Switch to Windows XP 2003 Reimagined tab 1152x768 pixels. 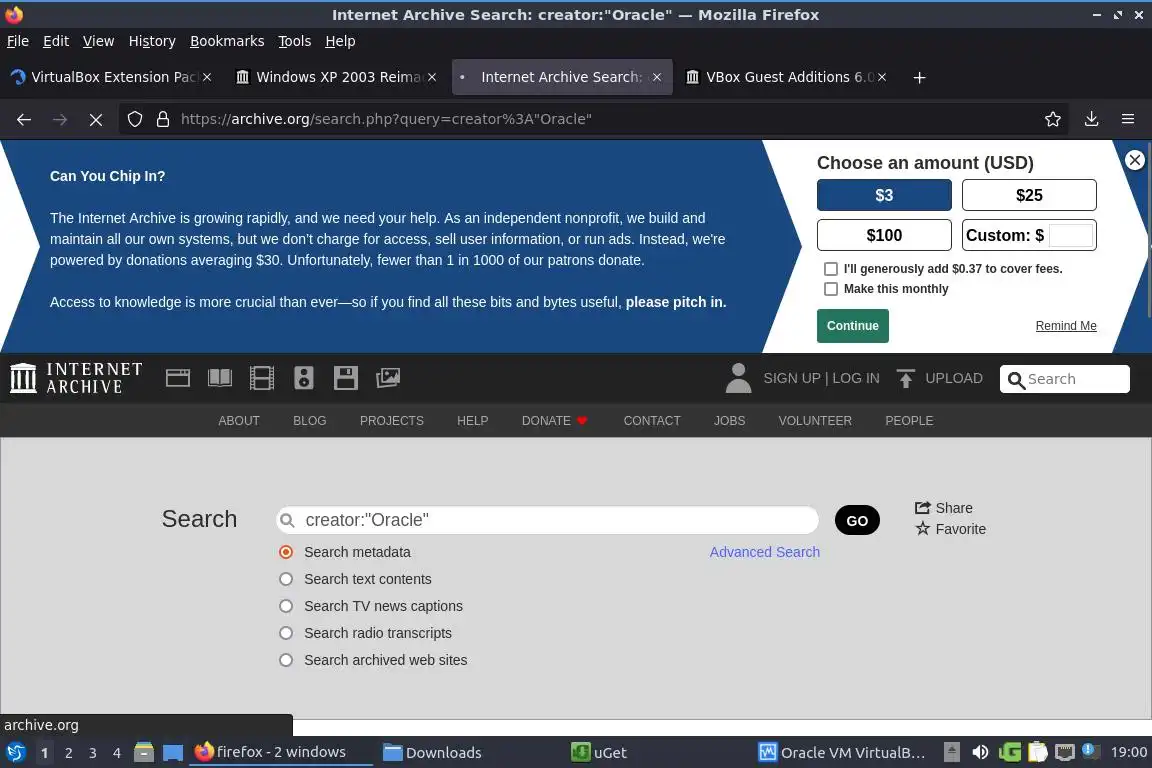point(334,77)
